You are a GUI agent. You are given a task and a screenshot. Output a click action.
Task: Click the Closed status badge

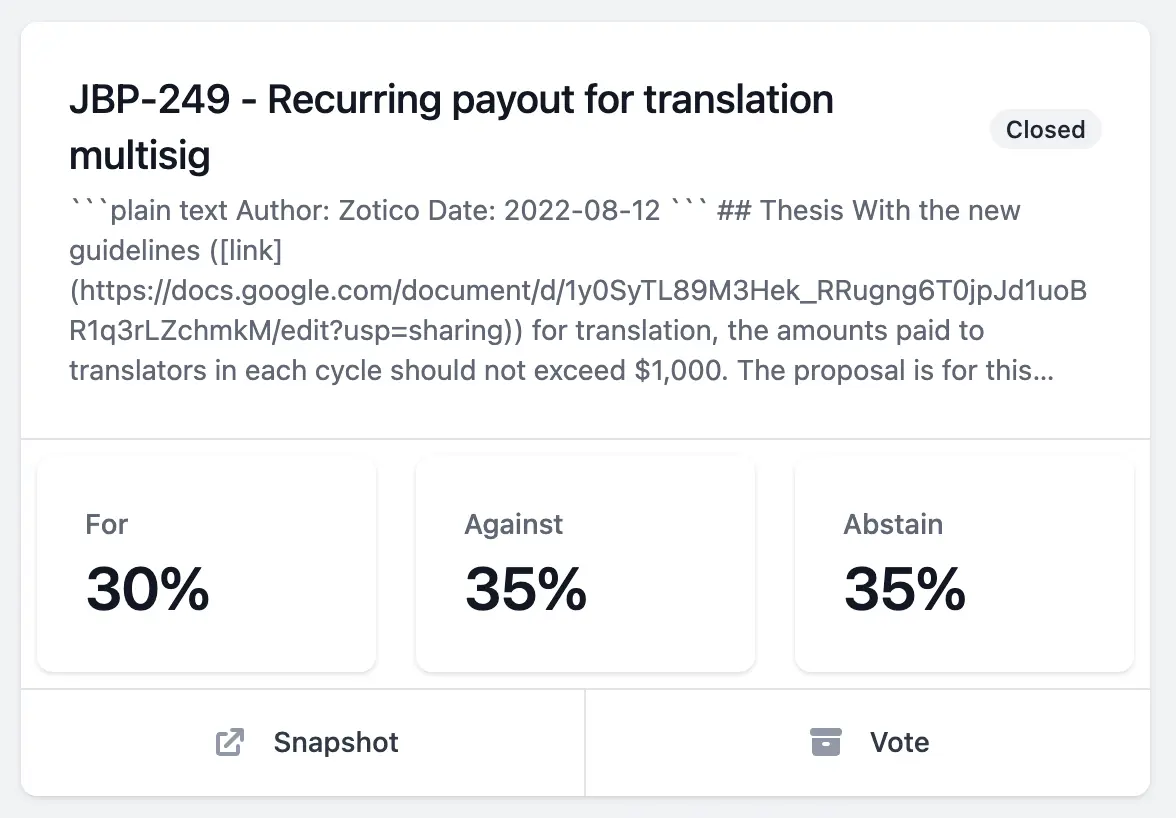(1045, 130)
